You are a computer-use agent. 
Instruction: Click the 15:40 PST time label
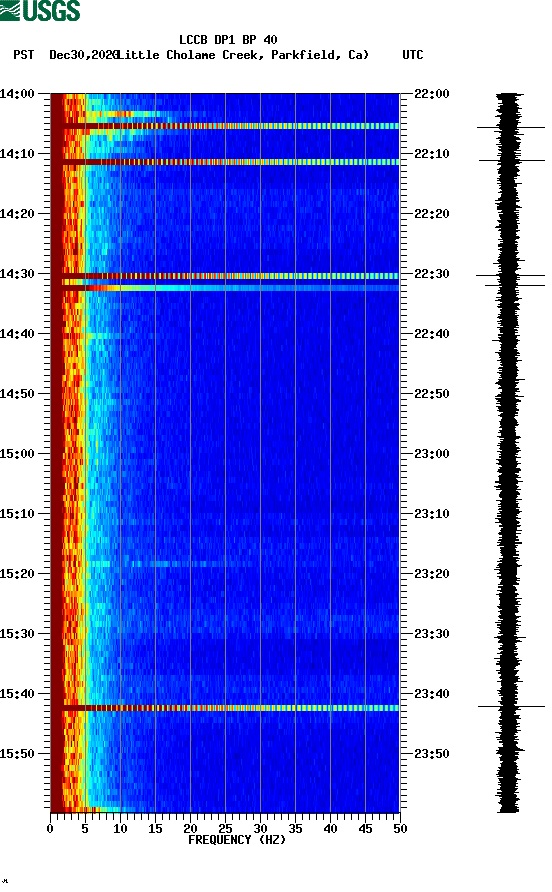(x=17, y=694)
